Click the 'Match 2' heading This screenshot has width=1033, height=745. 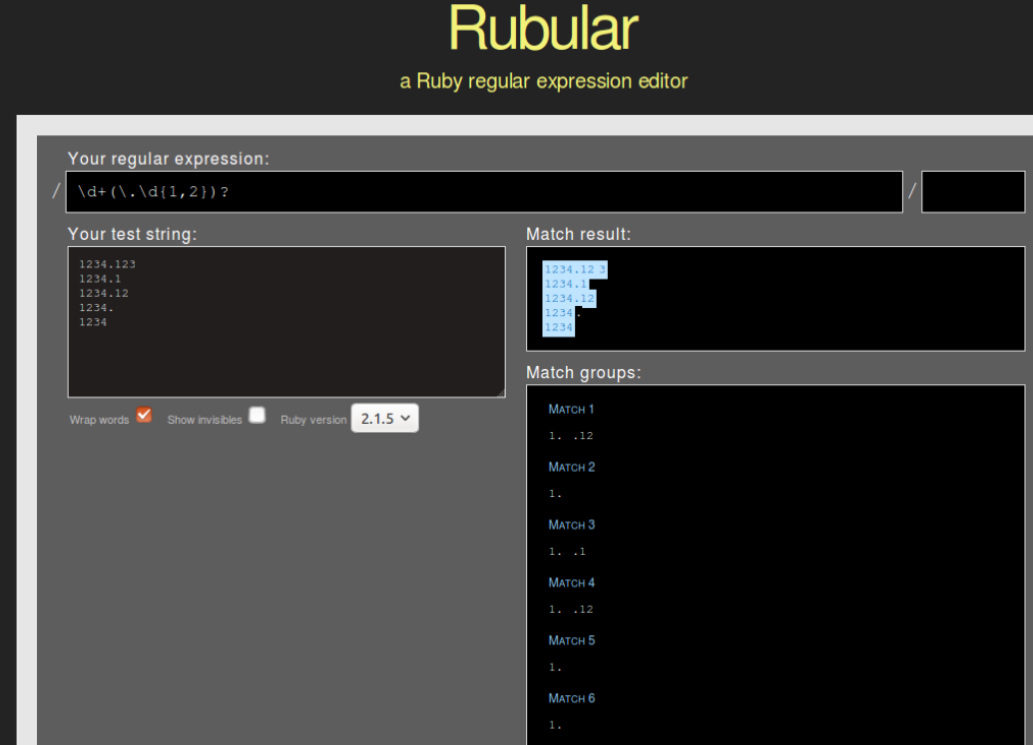click(572, 467)
